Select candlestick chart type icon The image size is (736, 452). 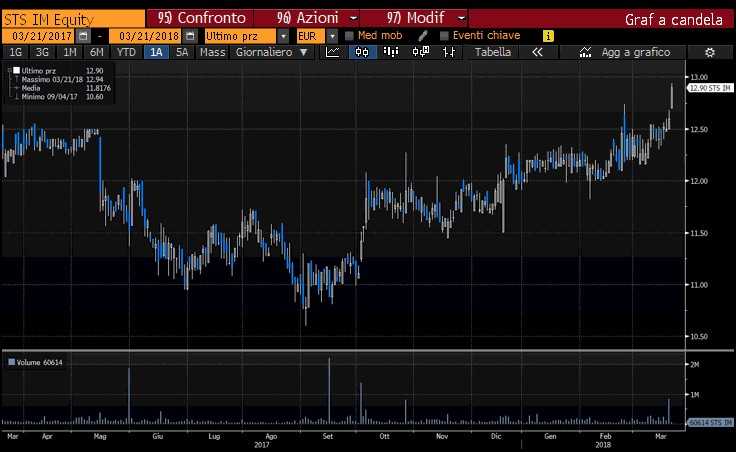(362, 52)
